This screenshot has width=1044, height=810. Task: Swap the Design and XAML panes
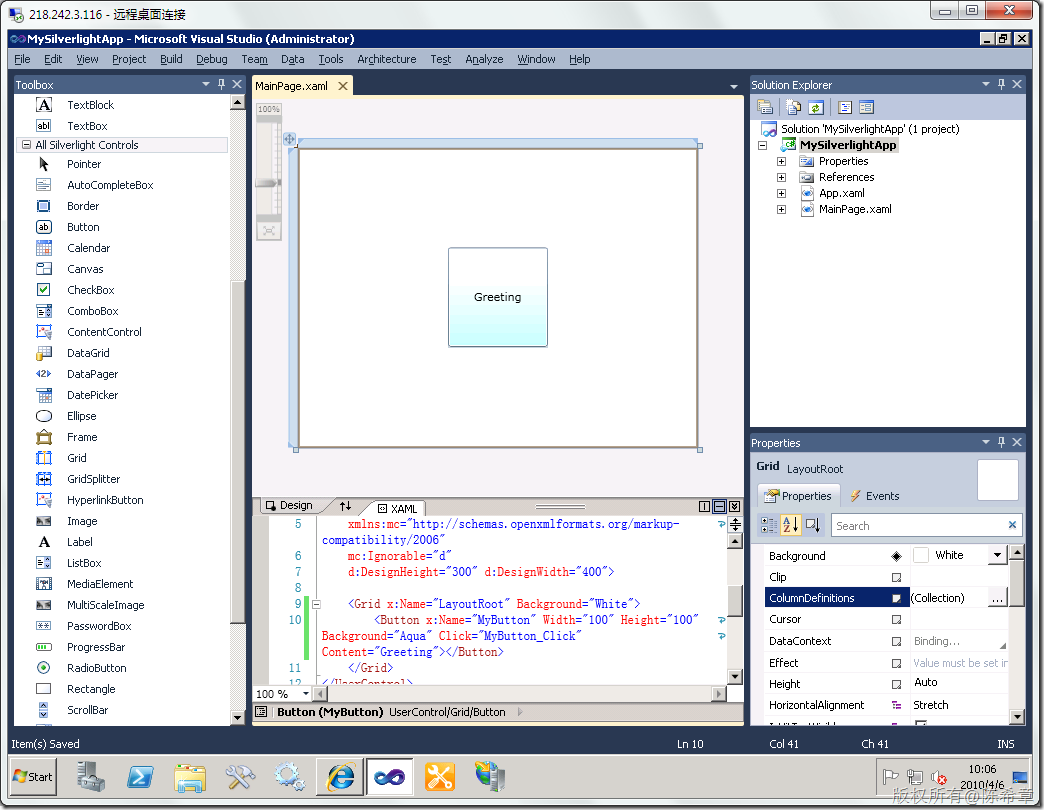pos(345,506)
